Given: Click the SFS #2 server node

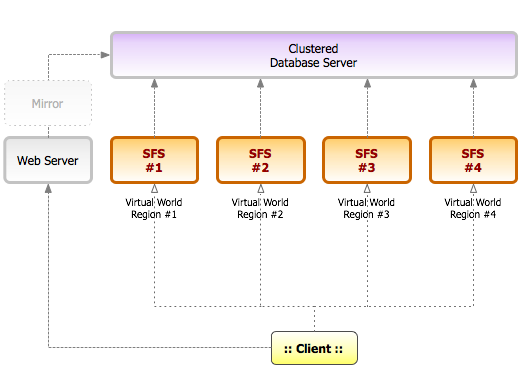Looking at the screenshot, I should [x=261, y=160].
